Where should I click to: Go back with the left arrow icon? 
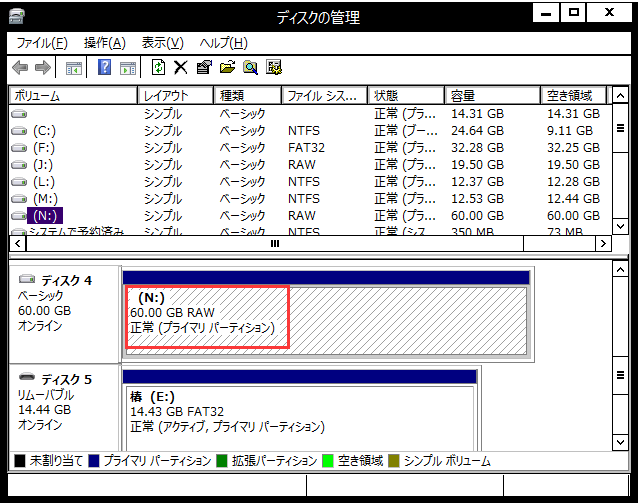[20, 67]
